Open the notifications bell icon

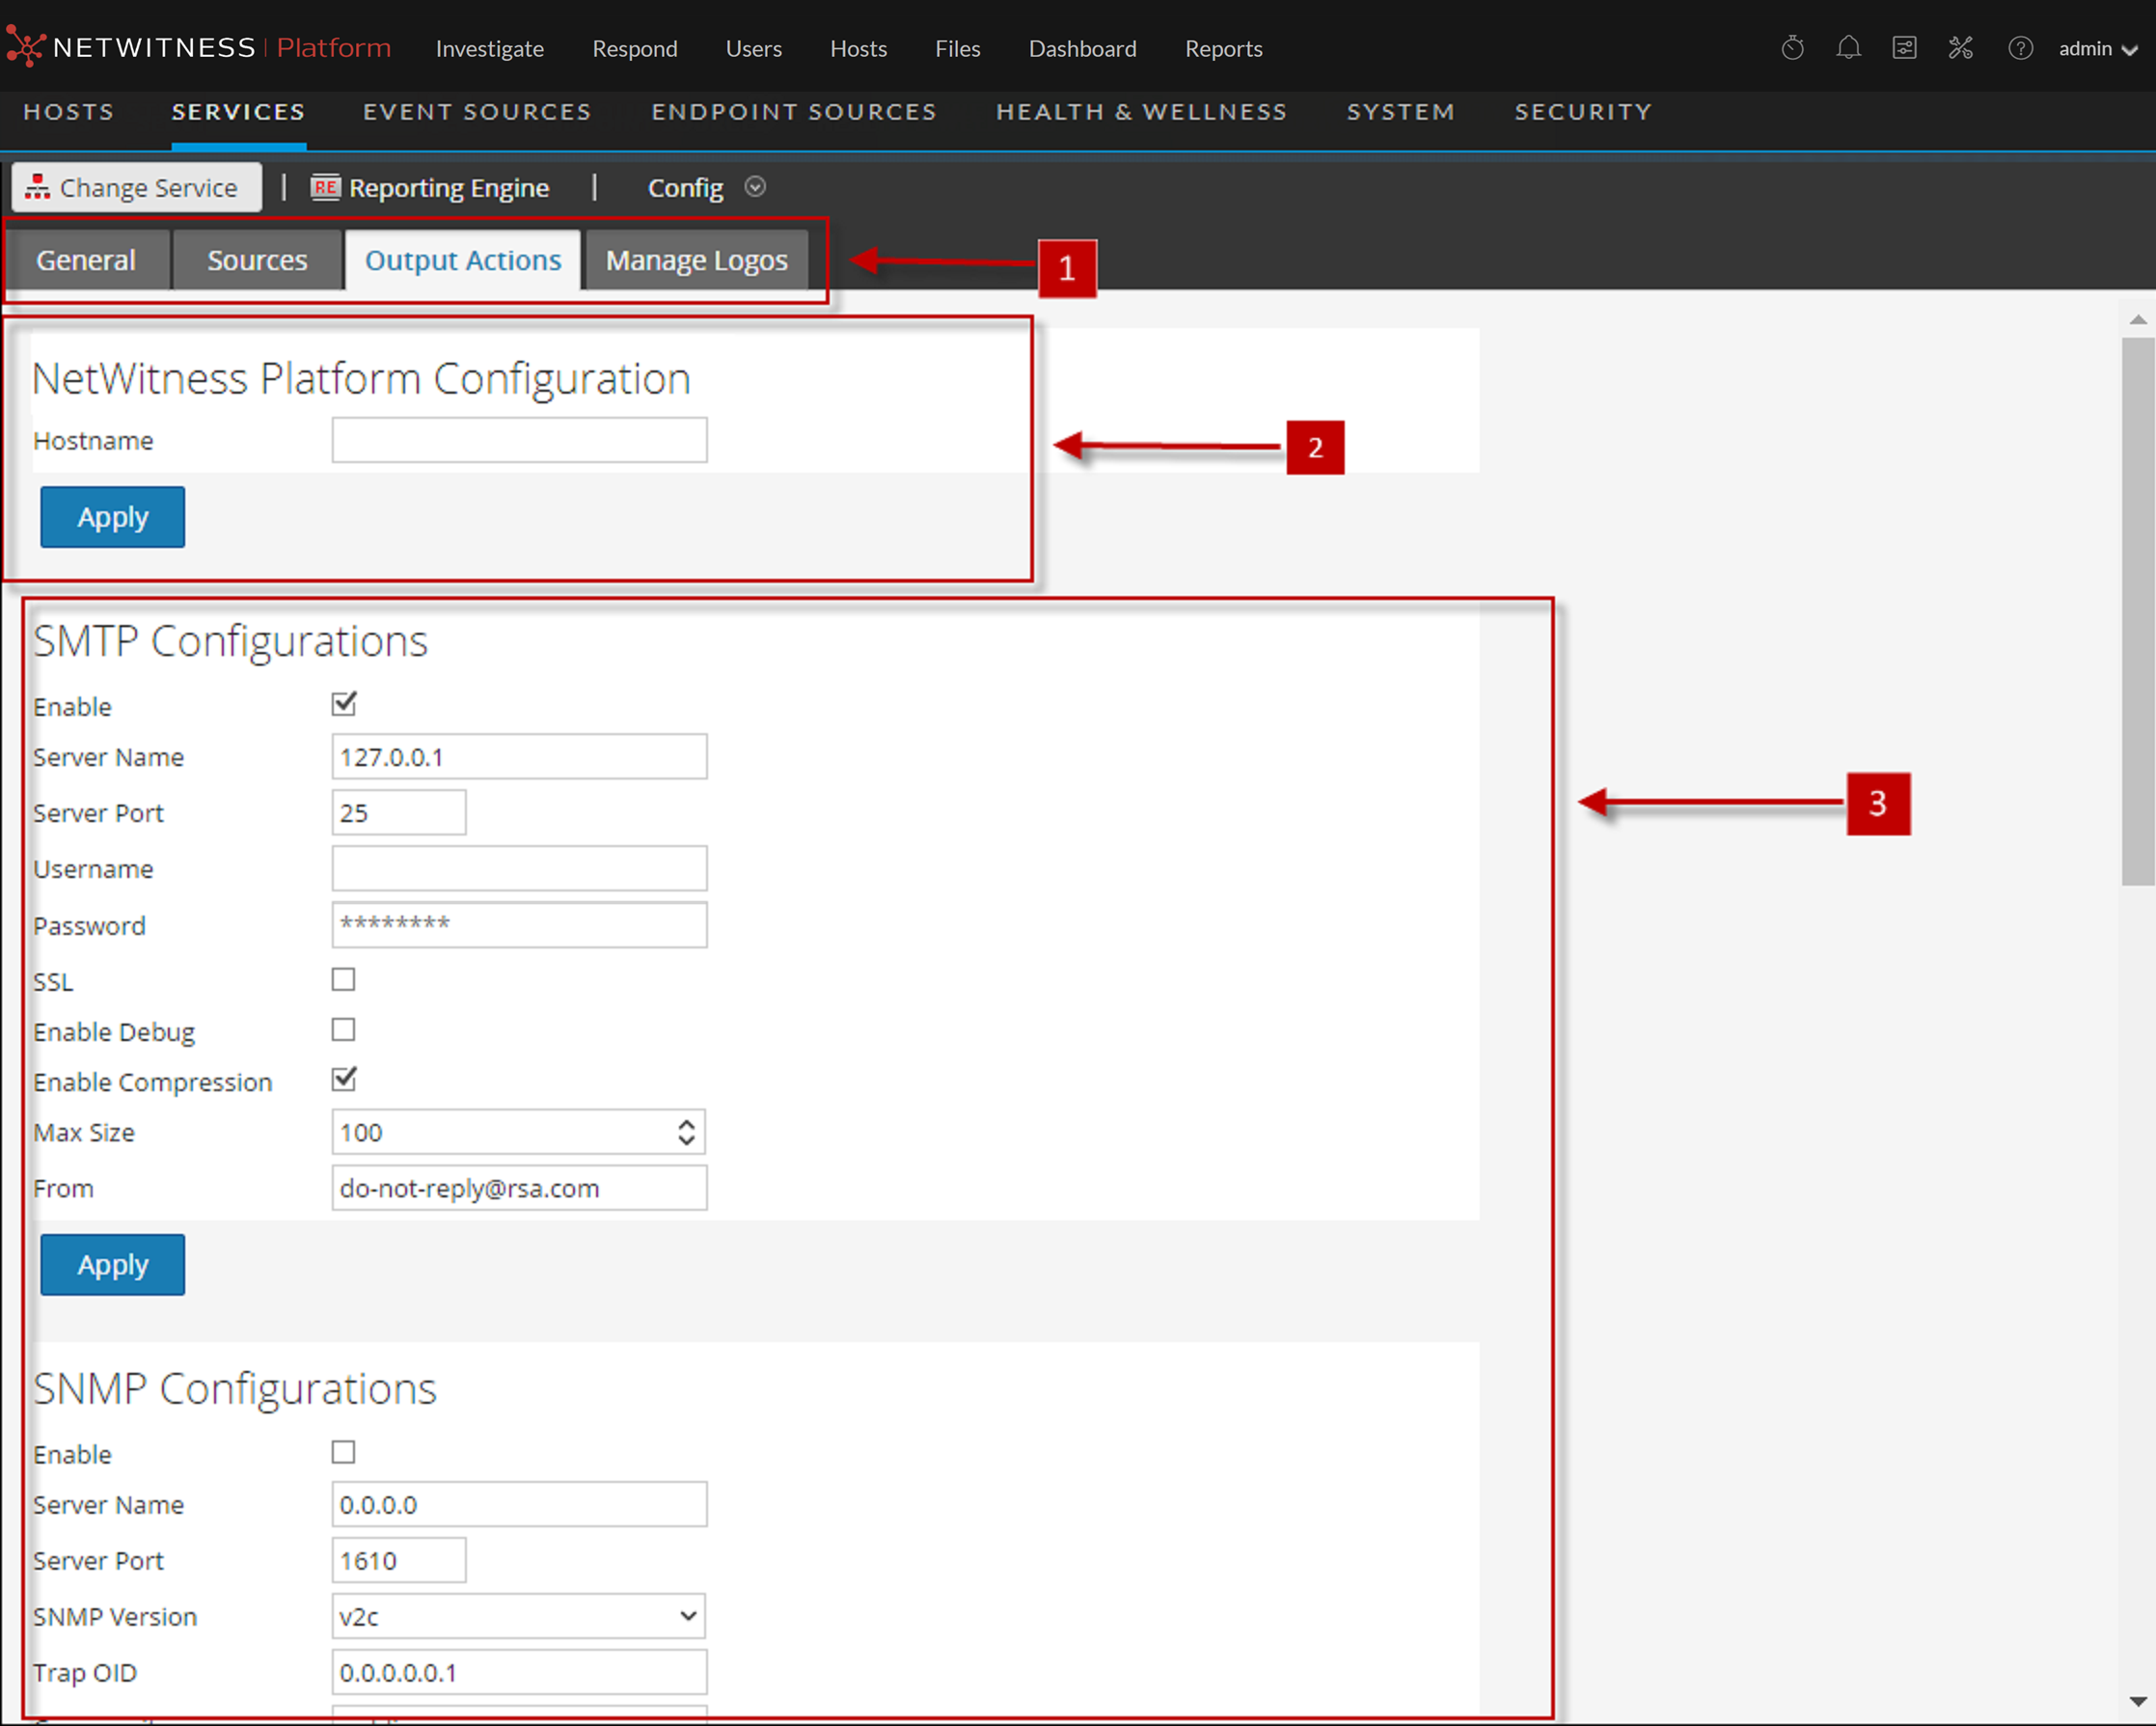click(x=1848, y=48)
